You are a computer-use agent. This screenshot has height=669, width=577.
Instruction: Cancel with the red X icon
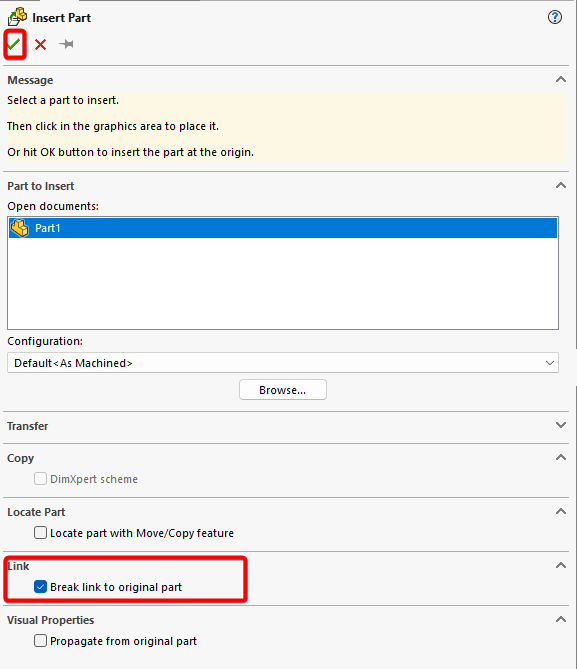(41, 44)
